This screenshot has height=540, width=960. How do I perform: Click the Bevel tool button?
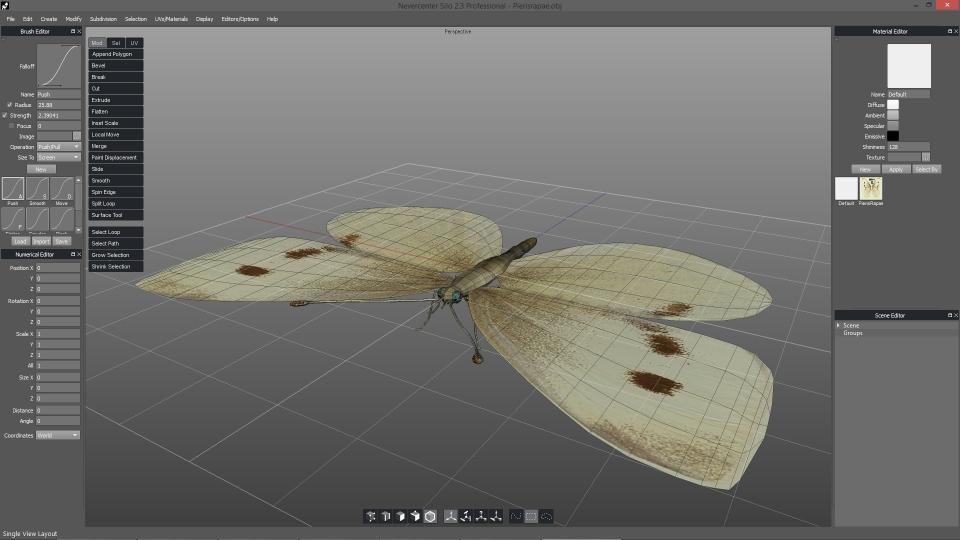coord(116,66)
